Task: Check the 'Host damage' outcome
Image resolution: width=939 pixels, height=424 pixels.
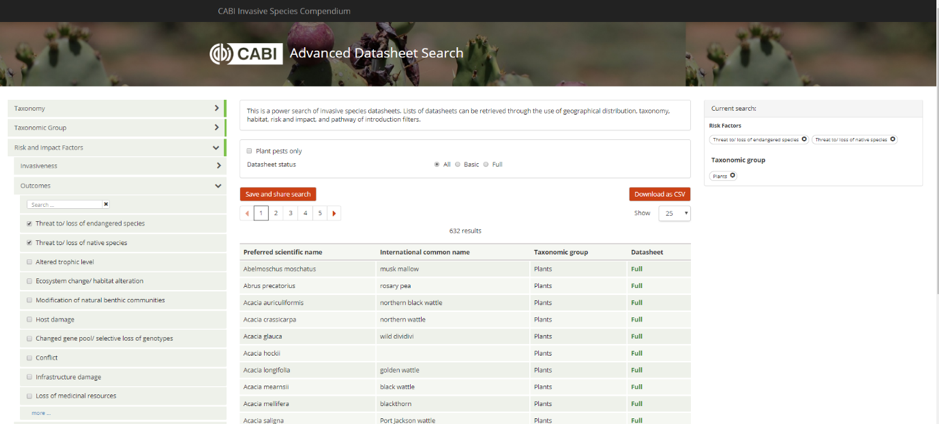Action: pyautogui.click(x=29, y=319)
